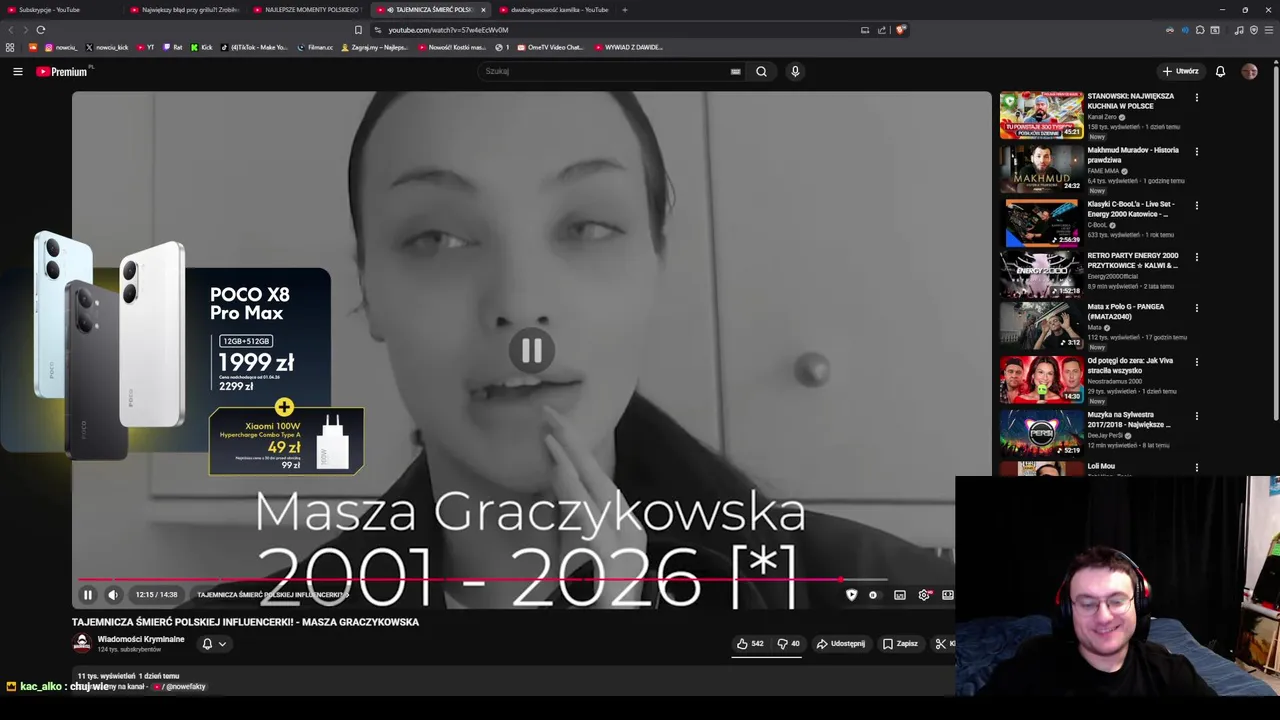Click the magnifier search button
Image resolution: width=1280 pixels, height=720 pixels.
(761, 71)
